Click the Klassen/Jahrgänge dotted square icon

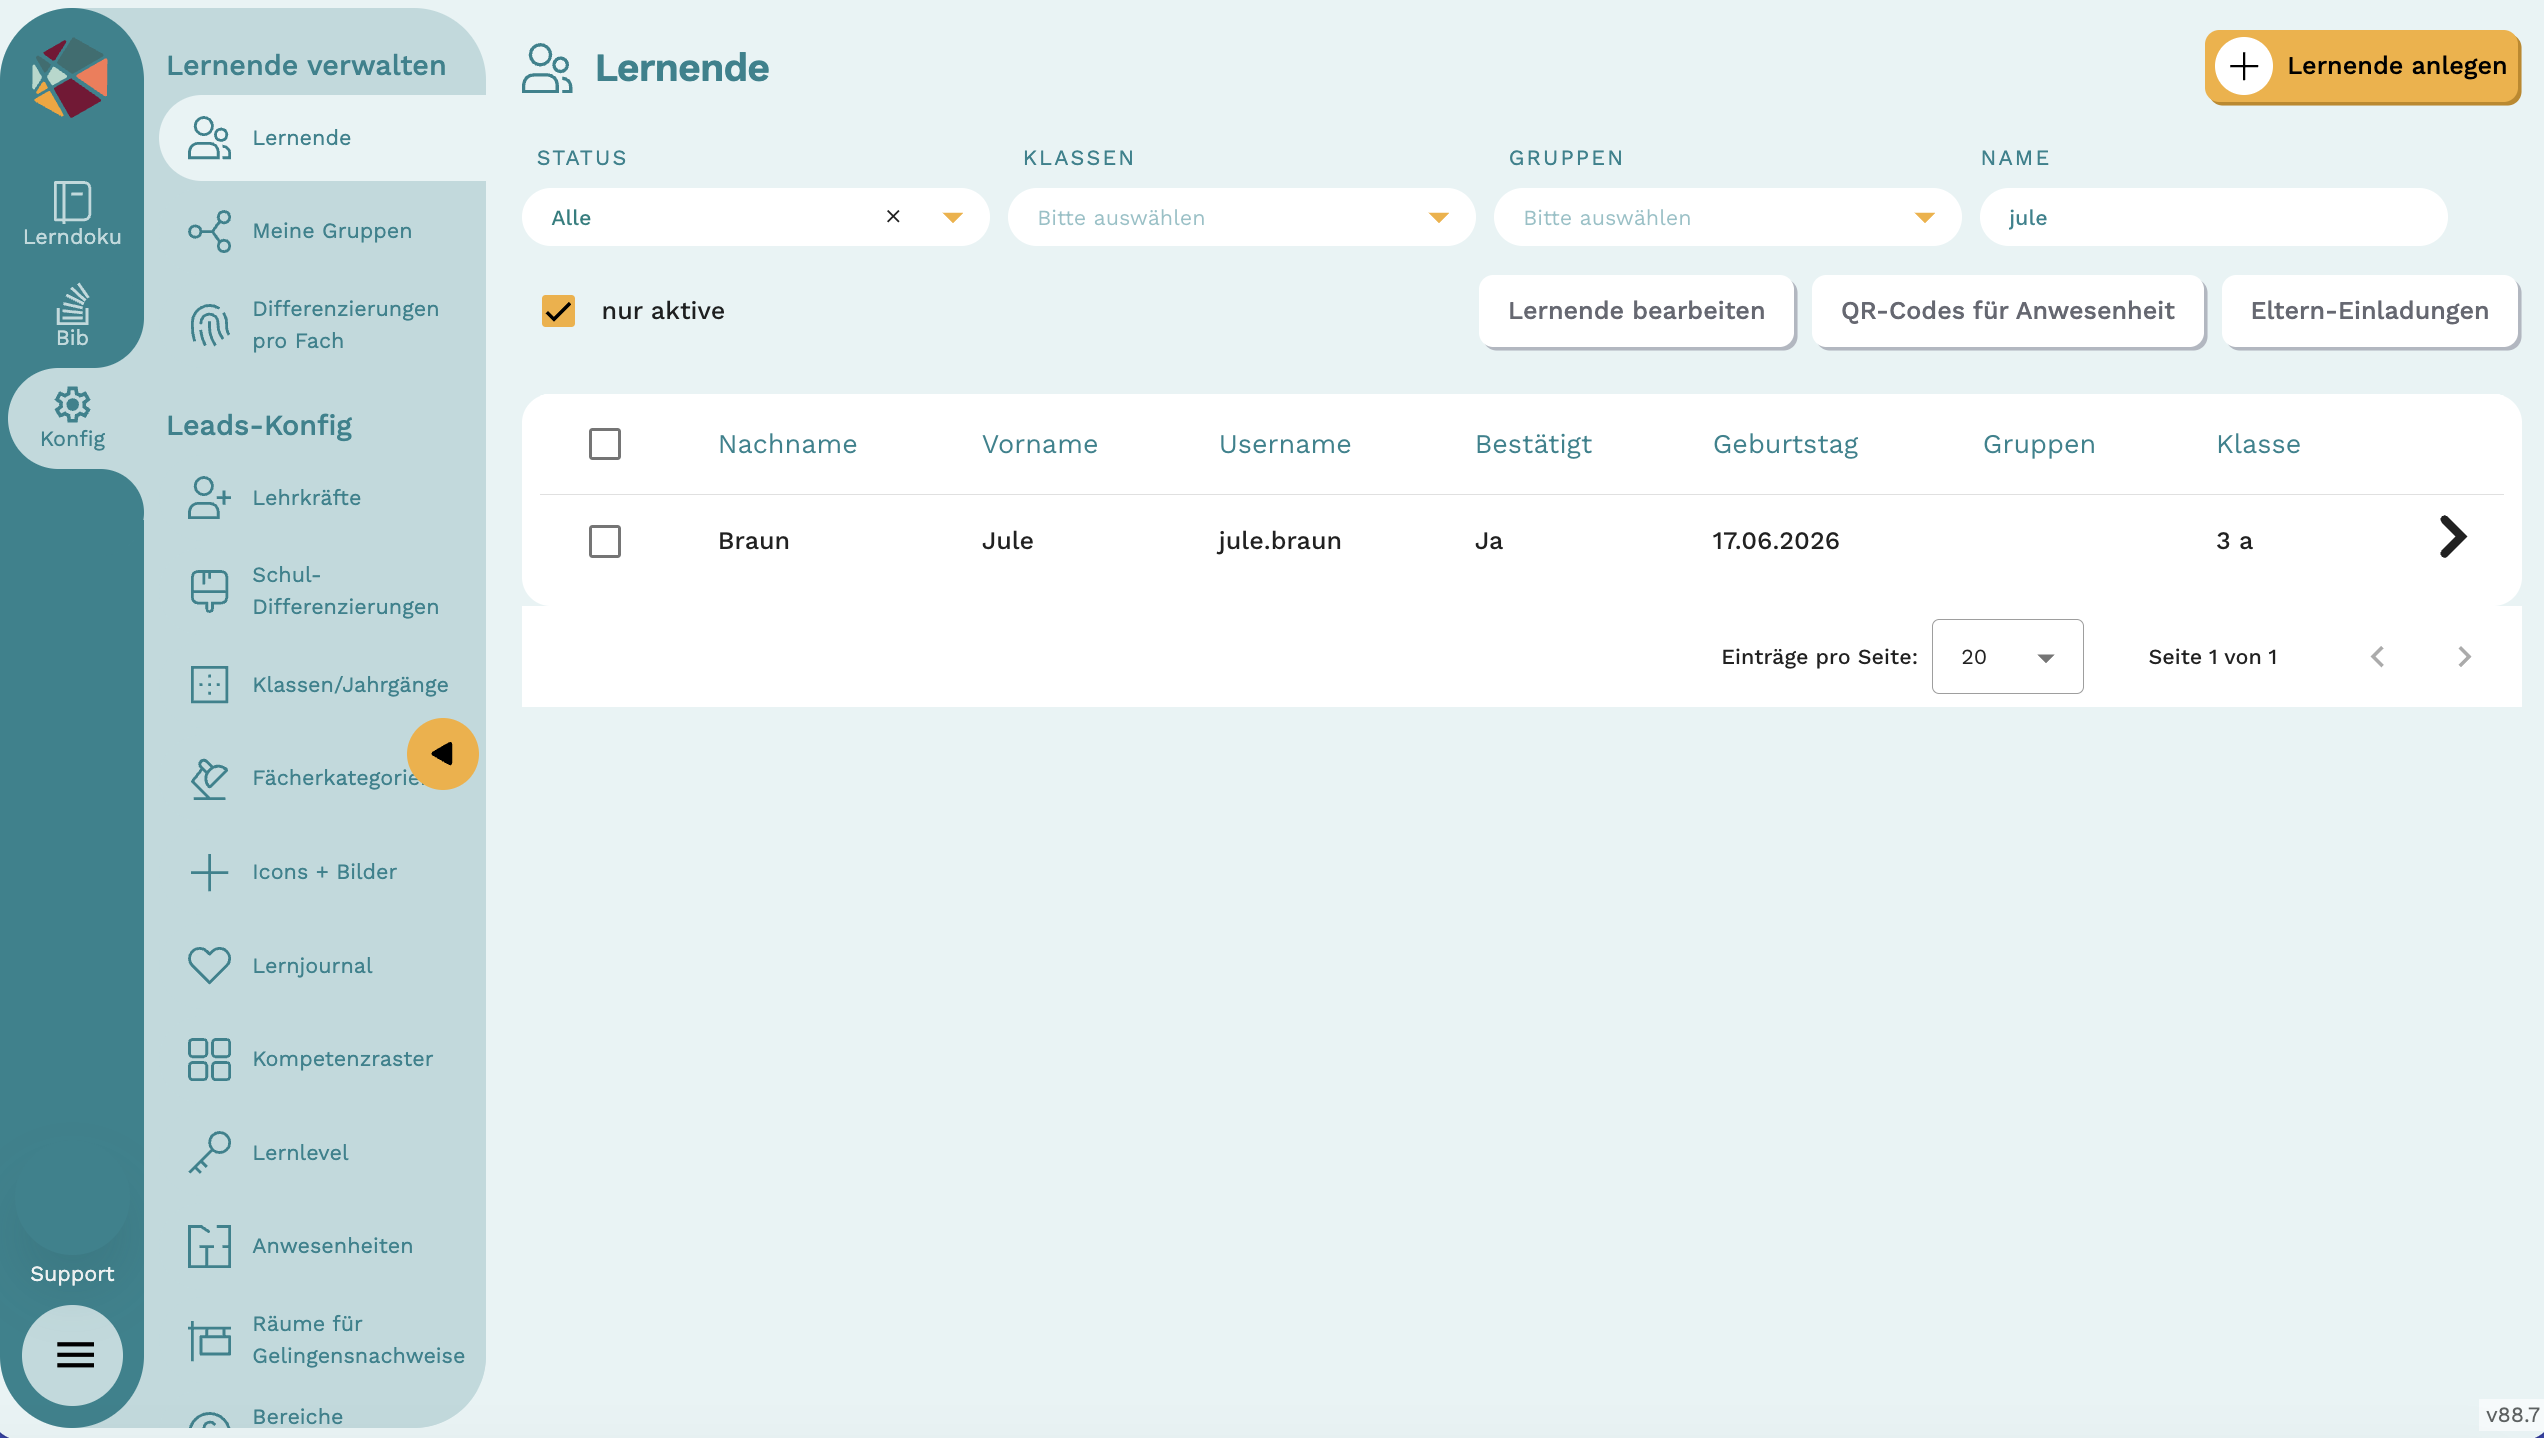[209, 685]
